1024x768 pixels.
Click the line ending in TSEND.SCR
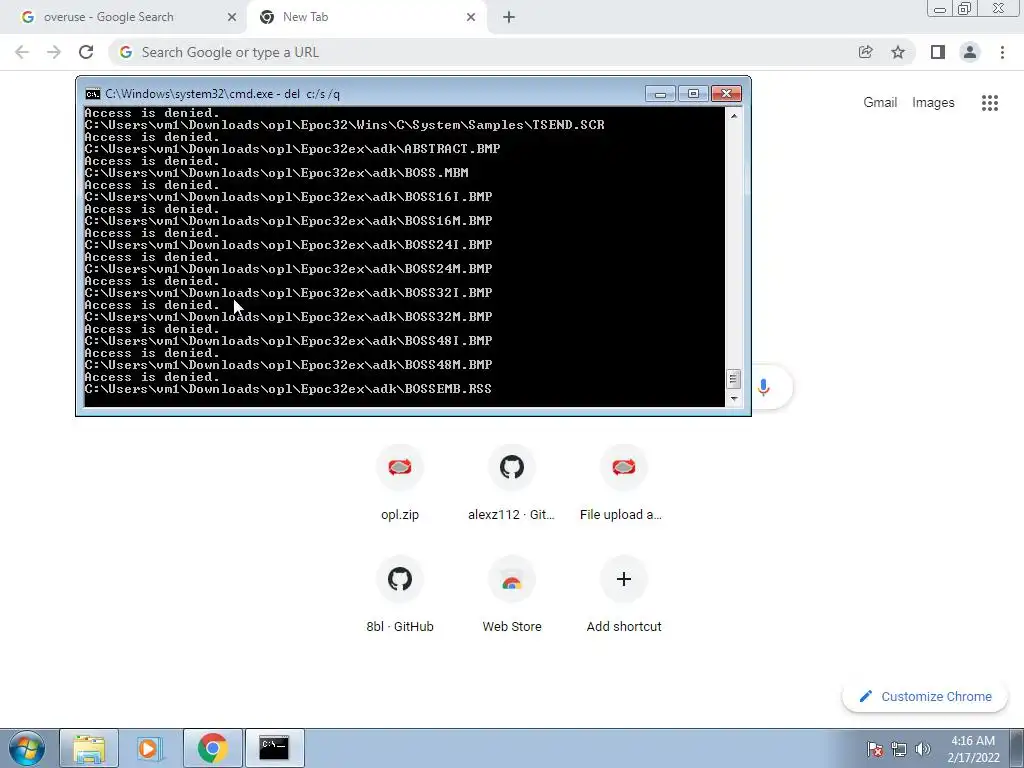click(x=344, y=125)
